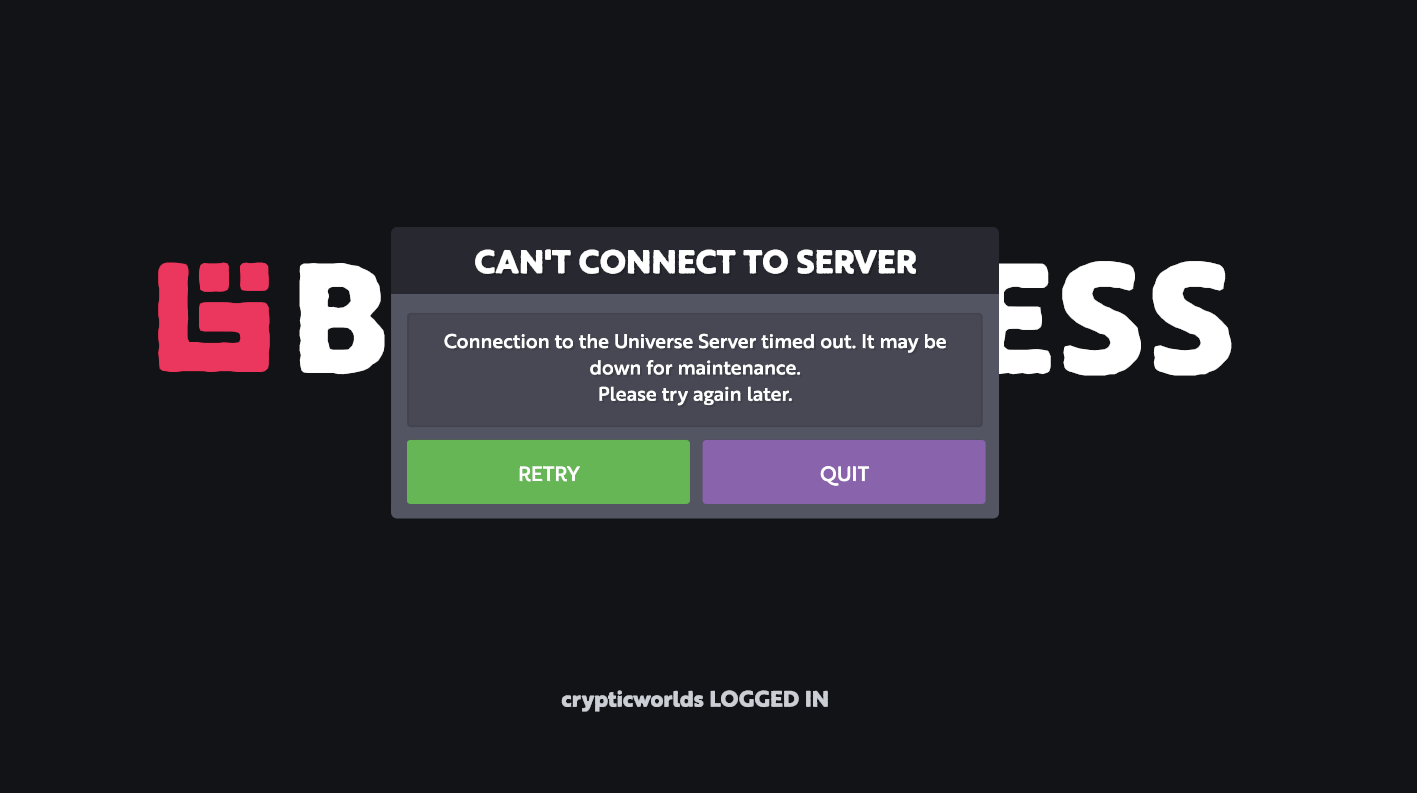Click the crypticworlds username text
The height and width of the screenshot is (793, 1417).
click(x=632, y=700)
